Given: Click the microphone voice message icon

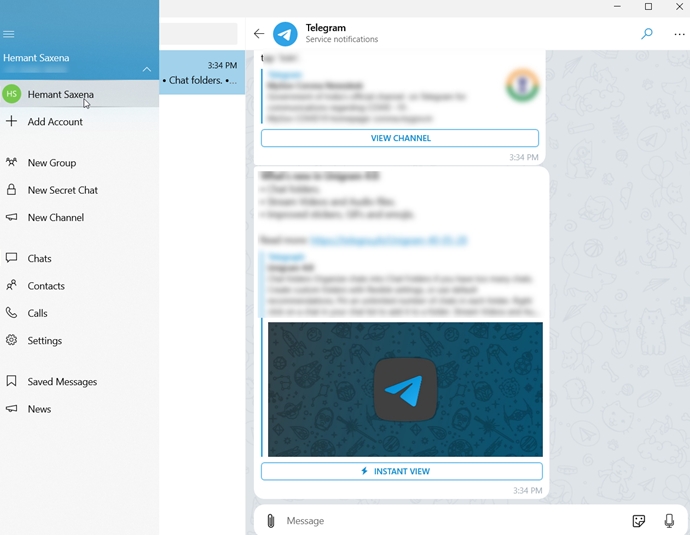Looking at the screenshot, I should click(669, 521).
